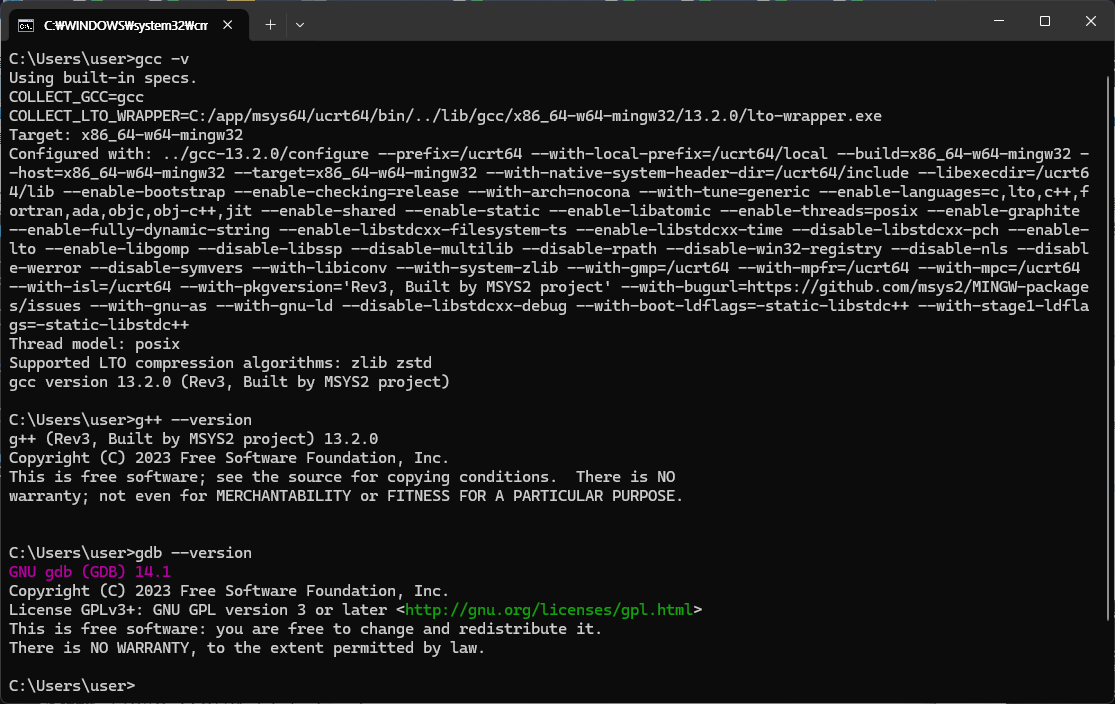The height and width of the screenshot is (704, 1115).
Task: Click the 'COLLECT_GCC=gcc' line
Action: pos(76,97)
